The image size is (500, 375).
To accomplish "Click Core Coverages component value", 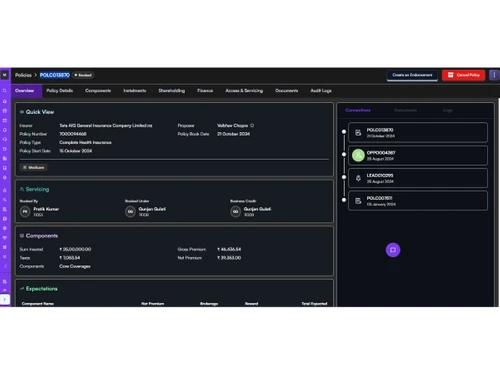I will click(75, 266).
